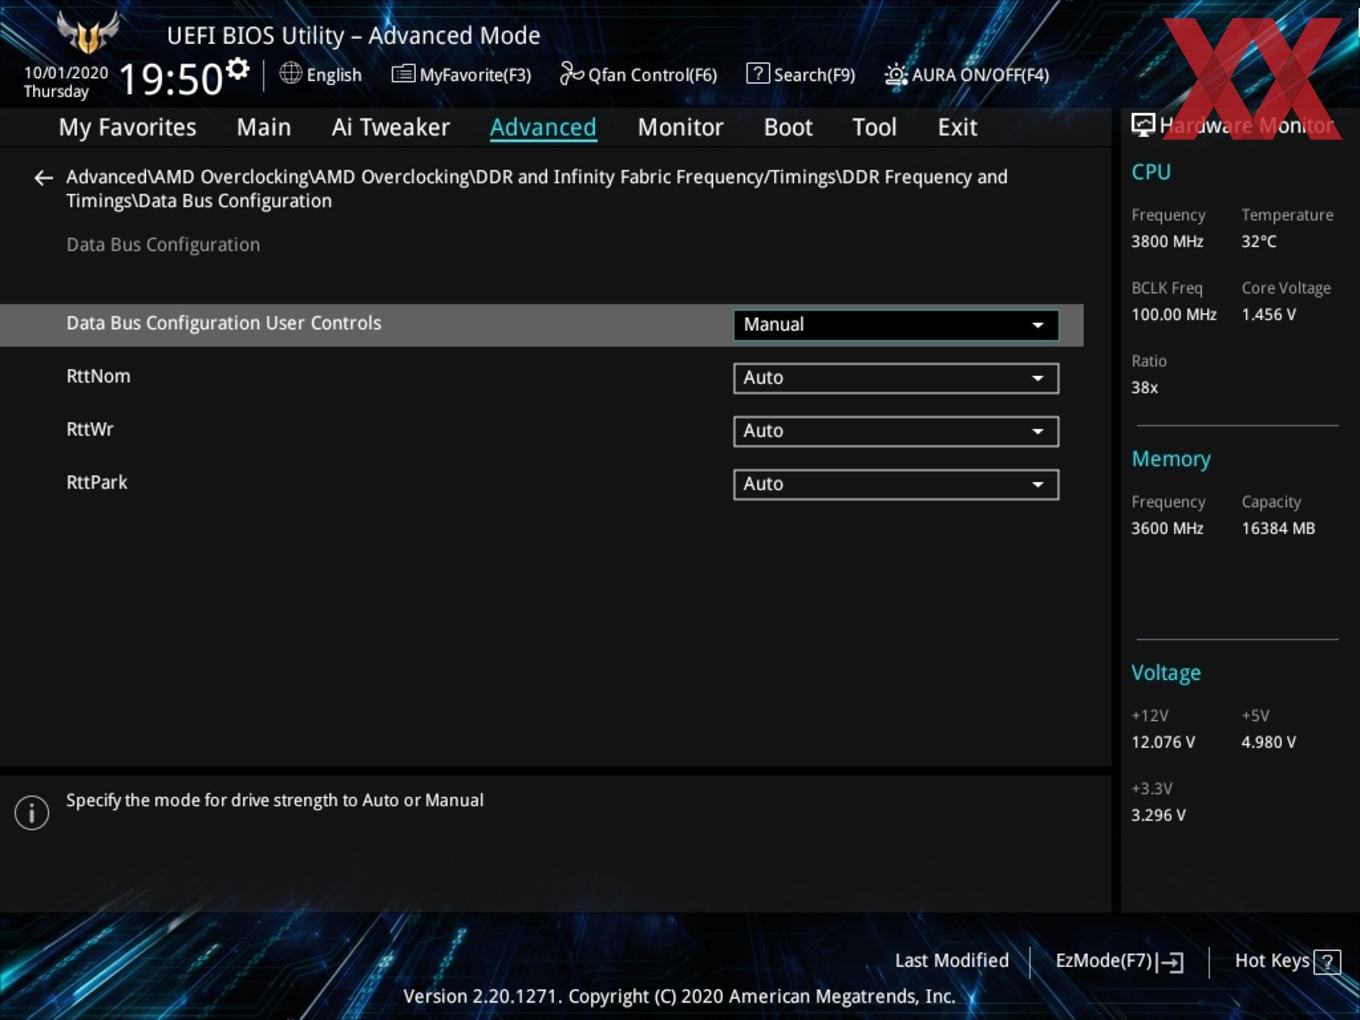Open the Ai Tweaker tab
Screen dimensions: 1360x1020
(391, 127)
